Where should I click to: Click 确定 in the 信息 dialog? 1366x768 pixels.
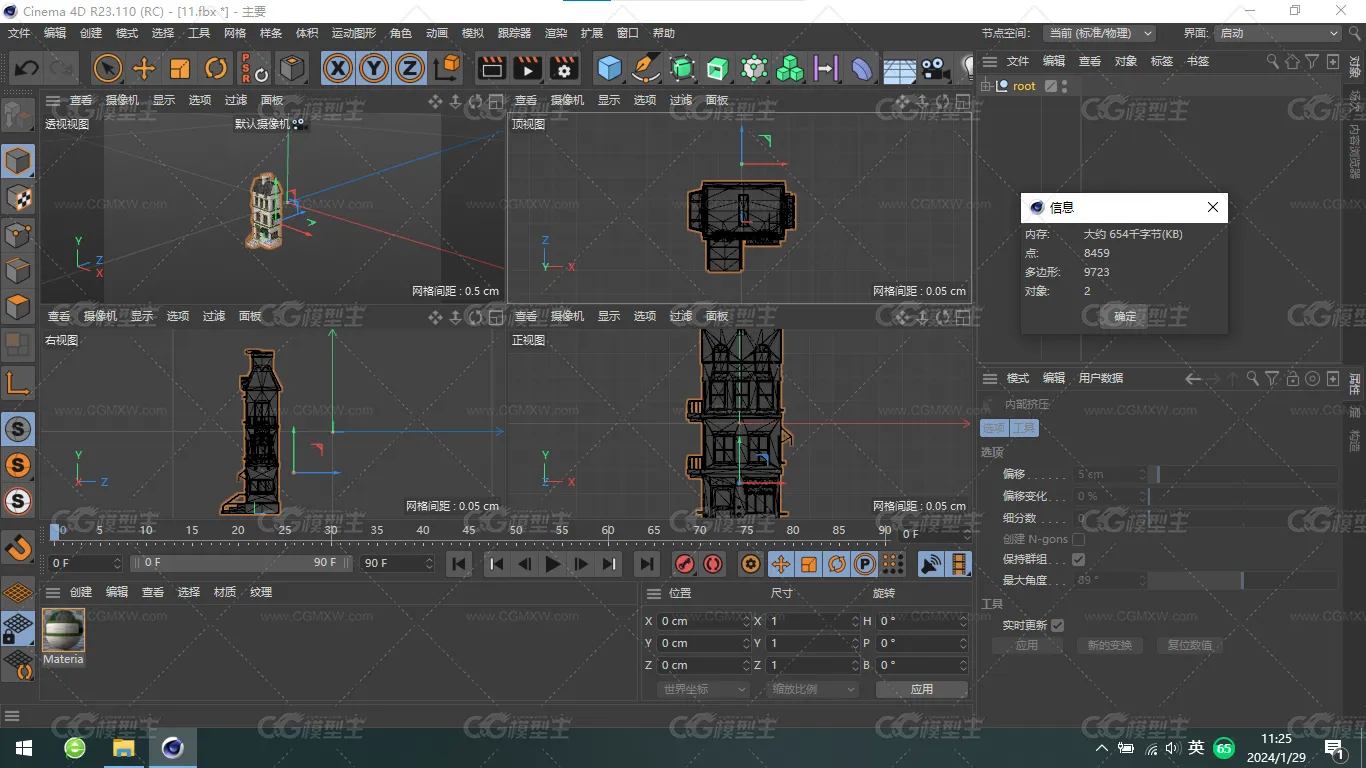point(1125,316)
